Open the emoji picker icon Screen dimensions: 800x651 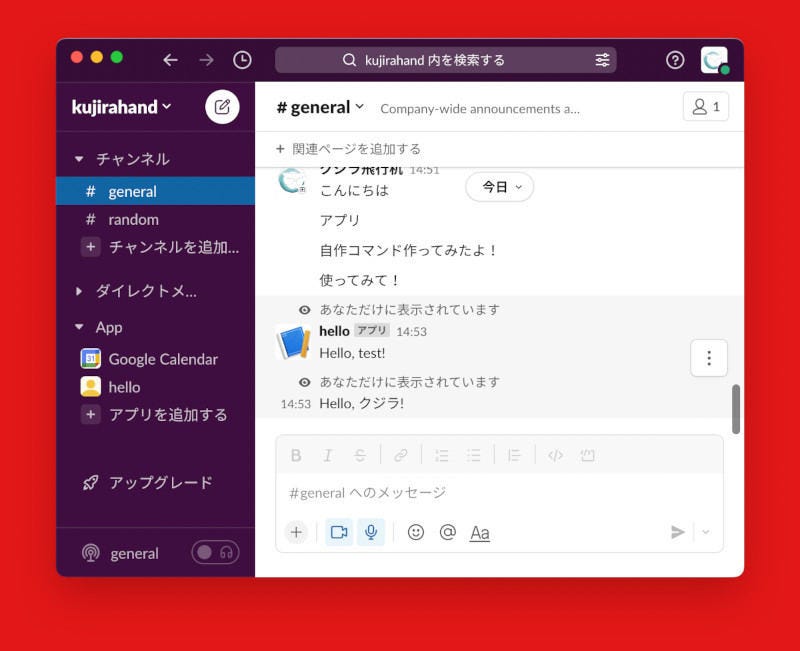coord(416,532)
